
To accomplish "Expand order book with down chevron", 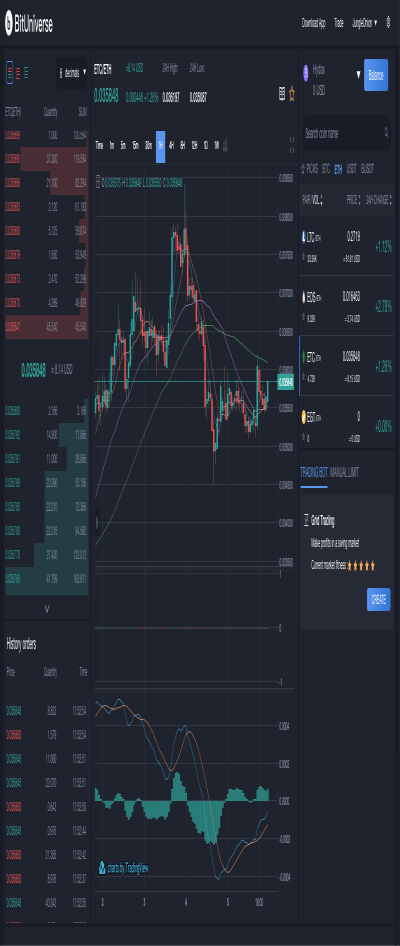I will 47,609.
